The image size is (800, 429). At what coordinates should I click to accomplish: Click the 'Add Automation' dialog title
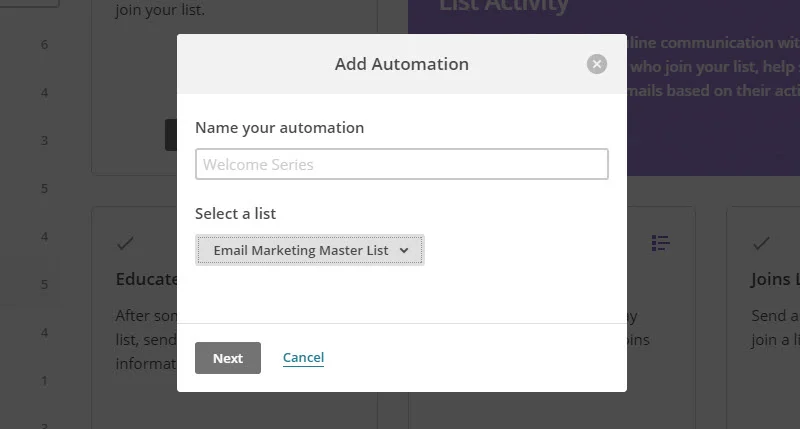click(402, 64)
